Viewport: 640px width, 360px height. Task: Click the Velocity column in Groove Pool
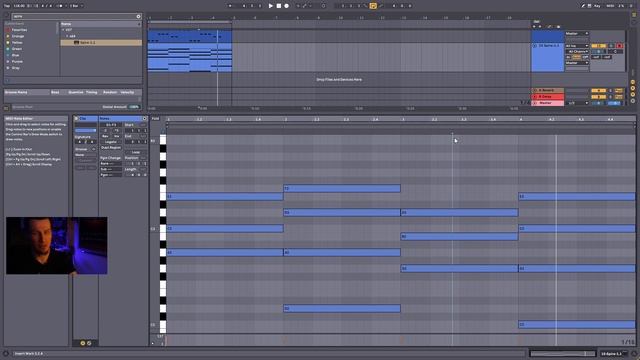pyautogui.click(x=127, y=92)
